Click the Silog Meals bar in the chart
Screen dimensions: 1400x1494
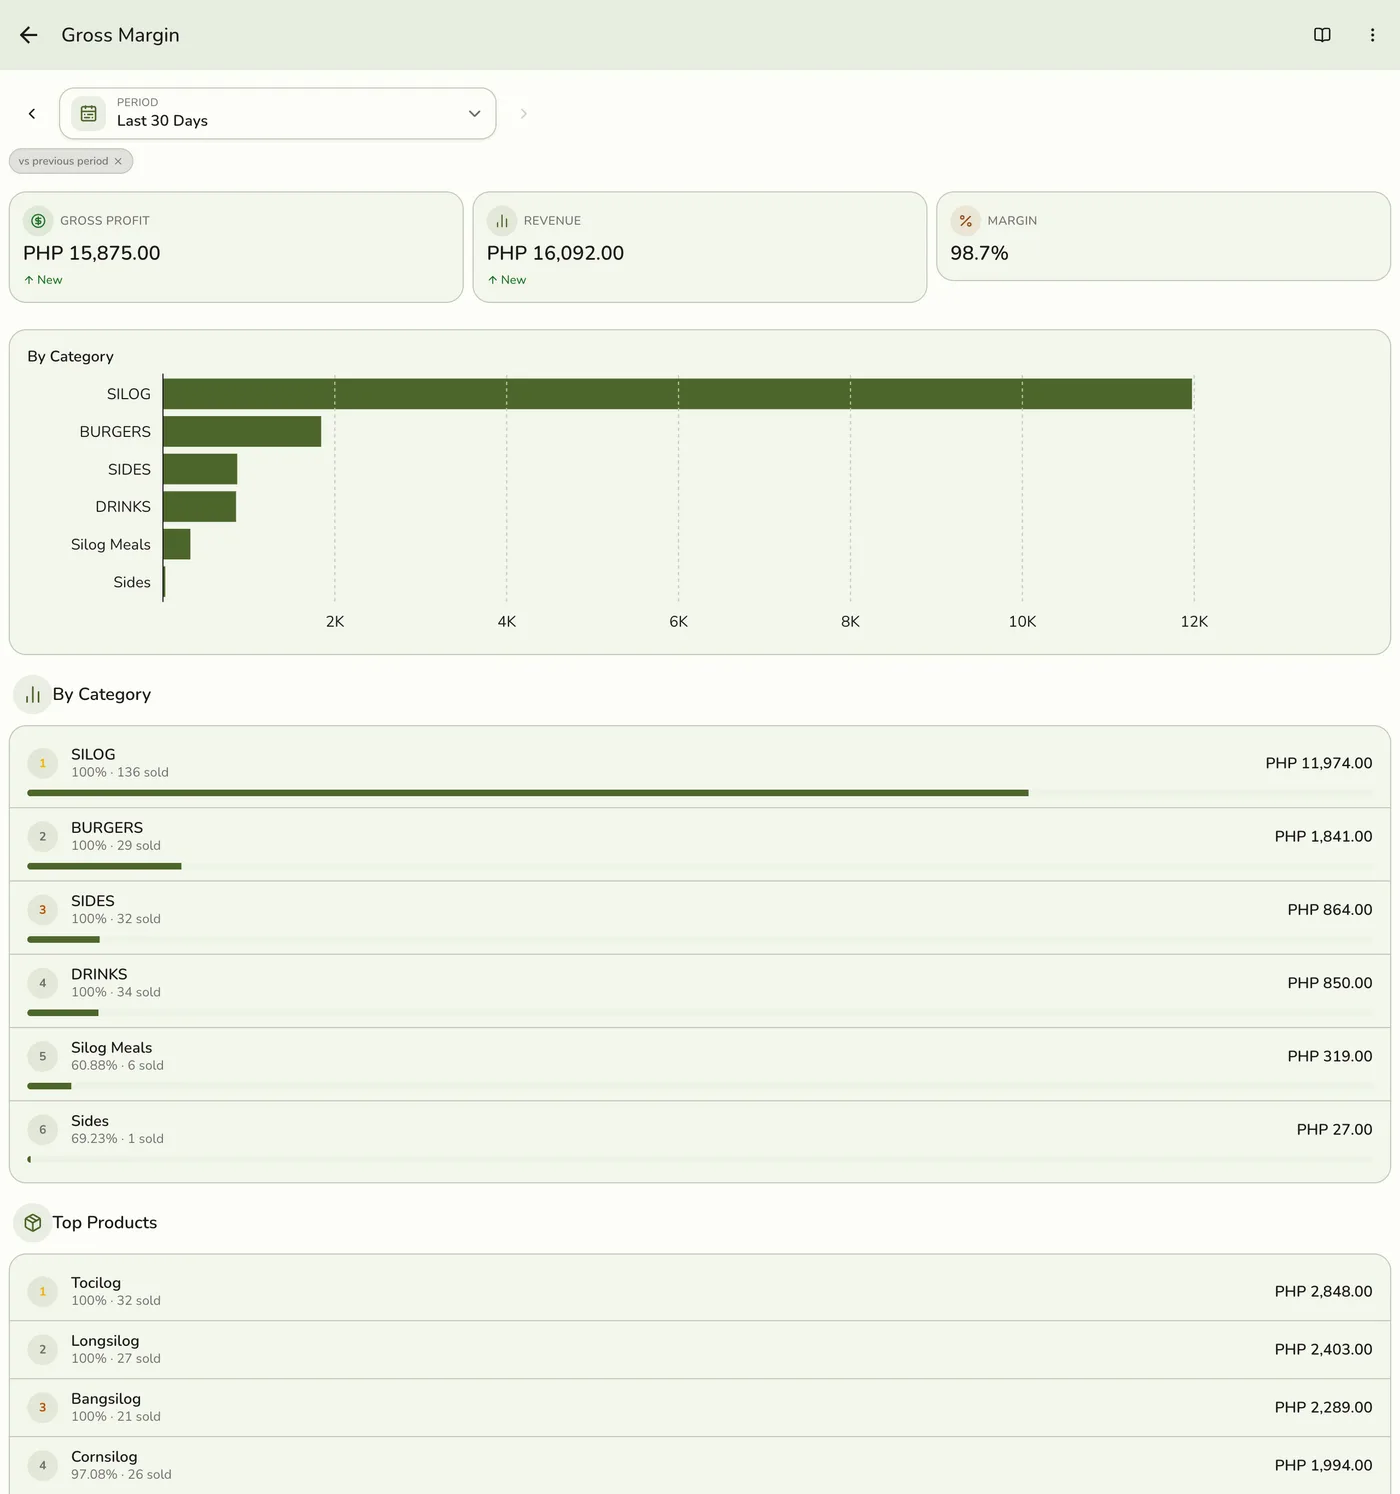point(176,544)
